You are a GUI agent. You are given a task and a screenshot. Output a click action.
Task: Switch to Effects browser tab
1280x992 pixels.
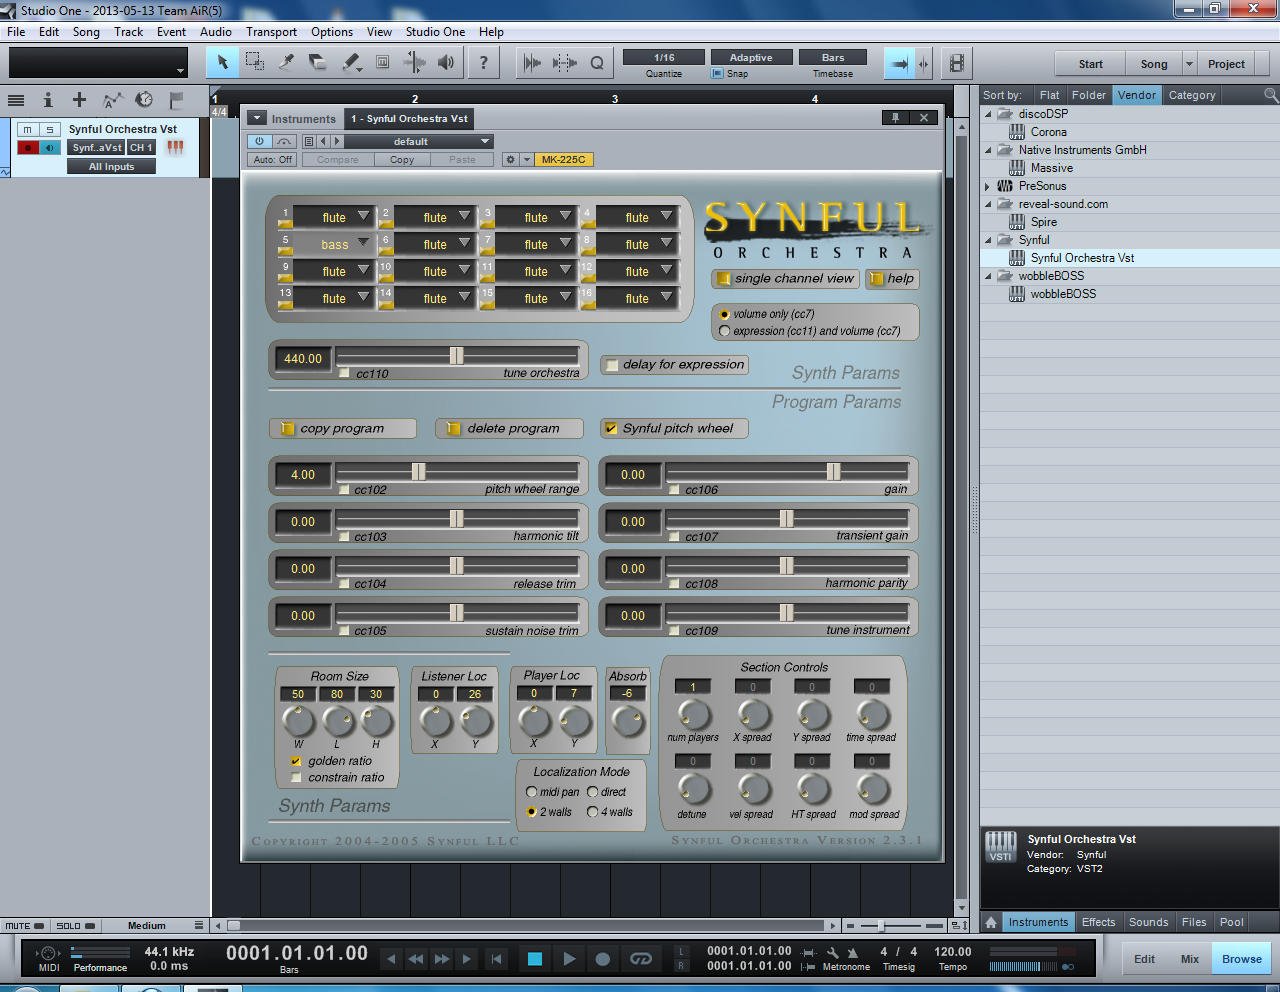[x=1098, y=922]
